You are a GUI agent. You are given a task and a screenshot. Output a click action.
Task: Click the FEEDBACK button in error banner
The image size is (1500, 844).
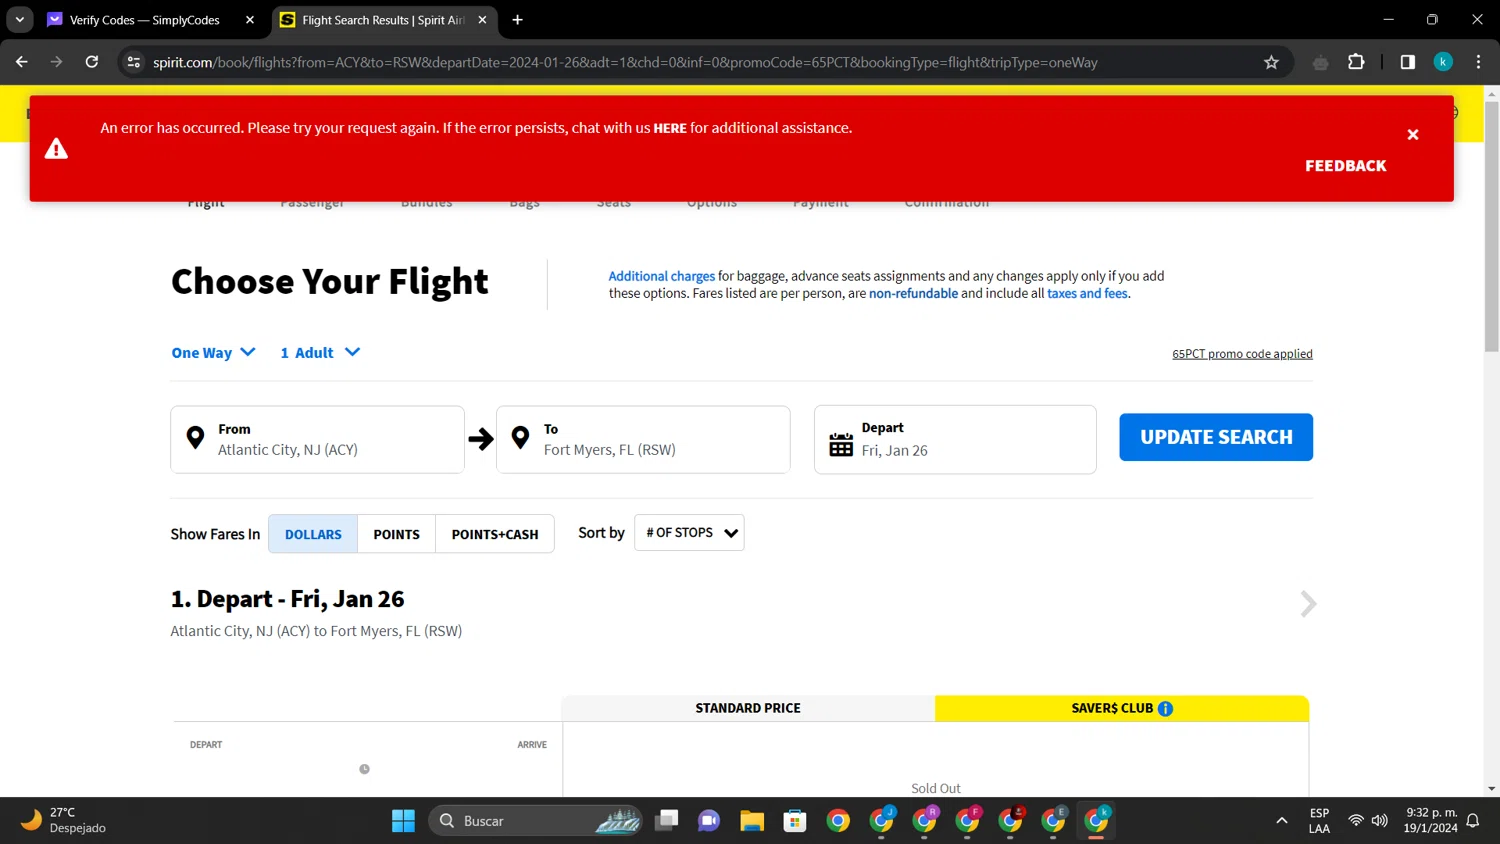tap(1345, 166)
